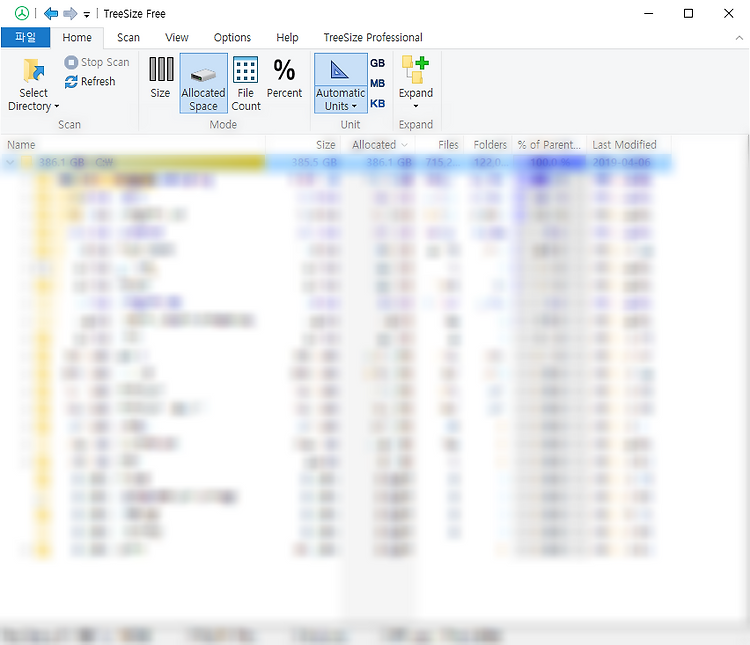Image resolution: width=750 pixels, height=645 pixels.
Task: Set display unit to KB
Action: (x=377, y=103)
